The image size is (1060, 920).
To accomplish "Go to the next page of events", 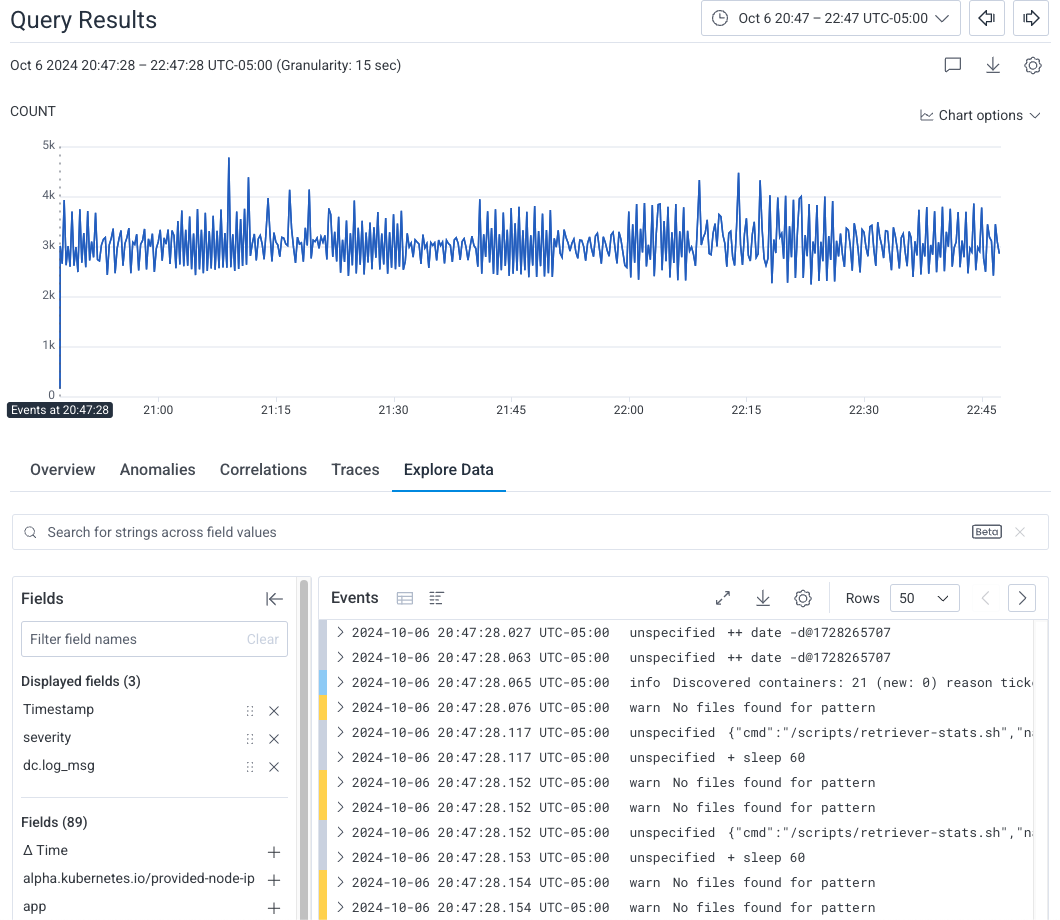I will click(1021, 597).
